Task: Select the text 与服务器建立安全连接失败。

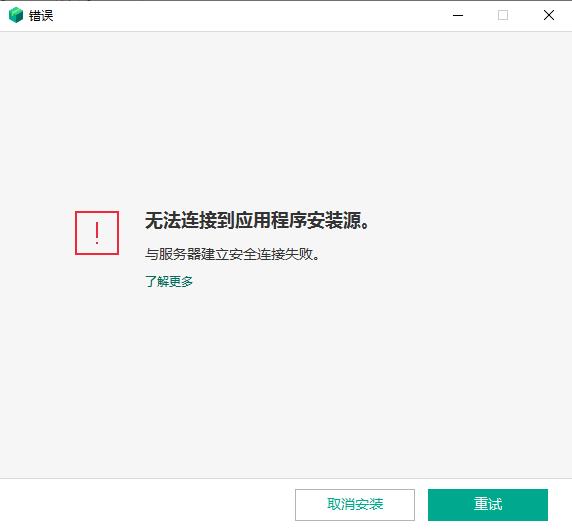Action: [232, 254]
